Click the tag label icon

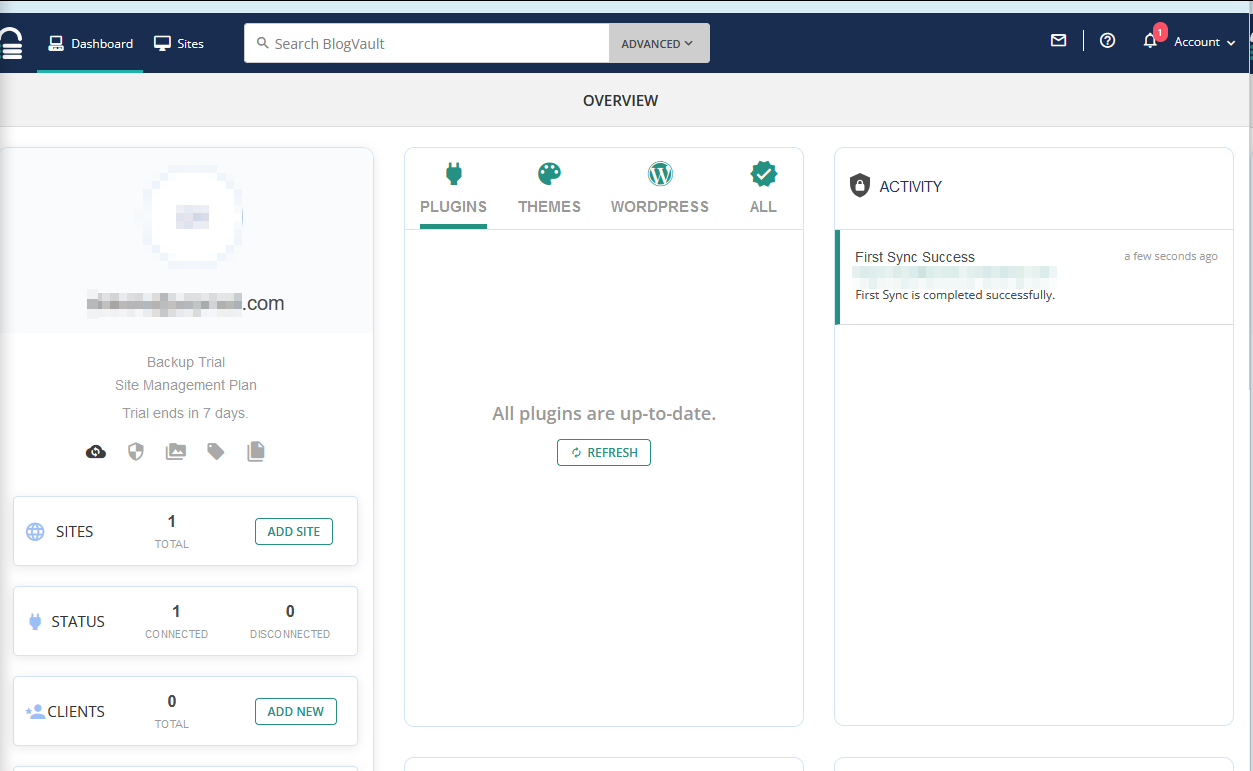[x=216, y=452]
